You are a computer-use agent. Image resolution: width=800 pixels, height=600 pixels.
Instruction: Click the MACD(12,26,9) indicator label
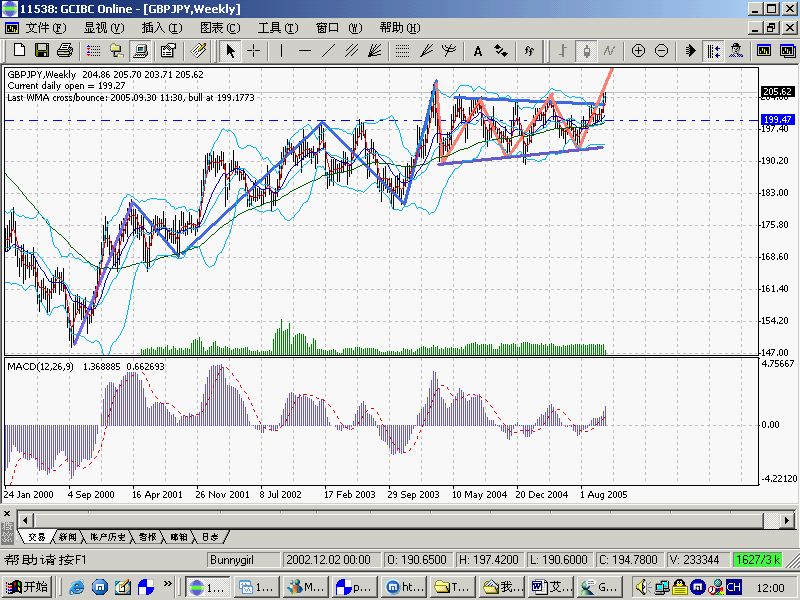[40, 366]
